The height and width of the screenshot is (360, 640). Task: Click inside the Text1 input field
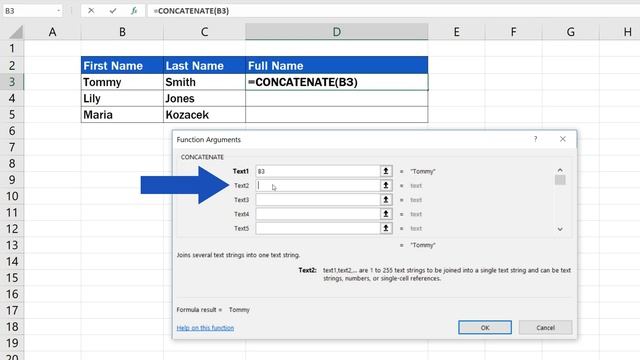click(318, 171)
